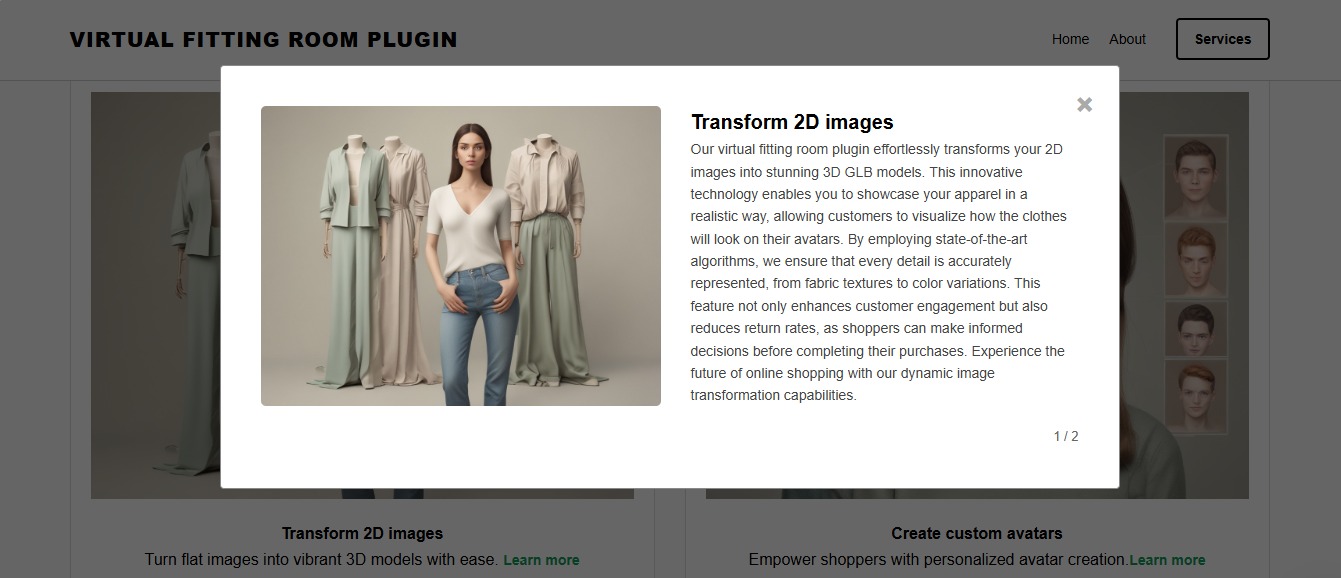Click the modal's model and mannequins image
The width and height of the screenshot is (1341, 578).
click(461, 256)
